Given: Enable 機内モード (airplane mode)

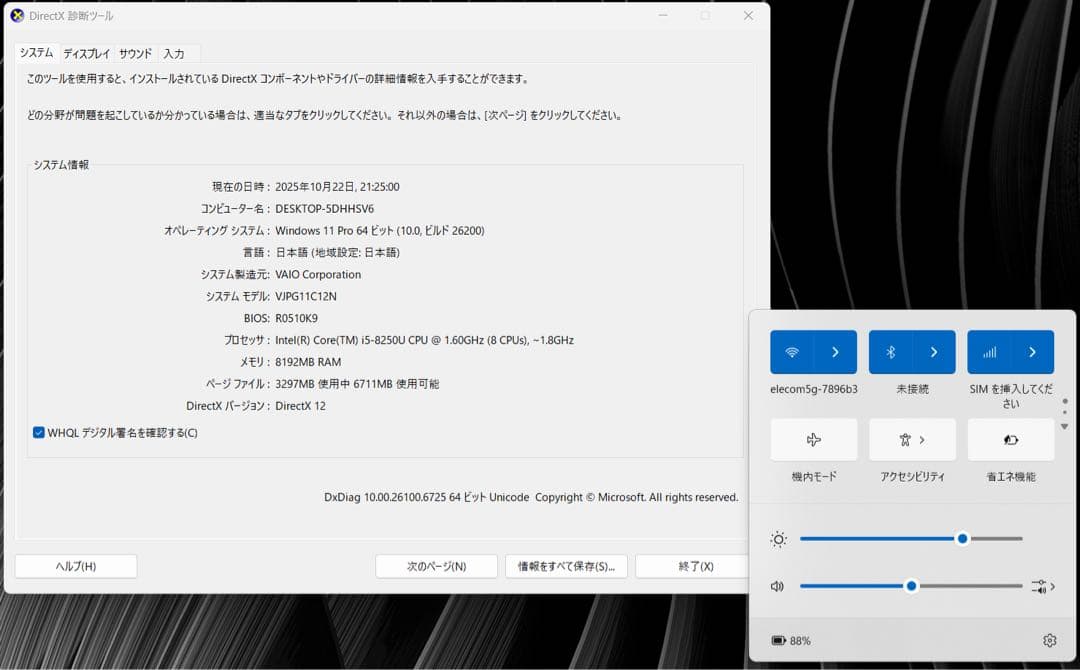Looking at the screenshot, I should (813, 439).
